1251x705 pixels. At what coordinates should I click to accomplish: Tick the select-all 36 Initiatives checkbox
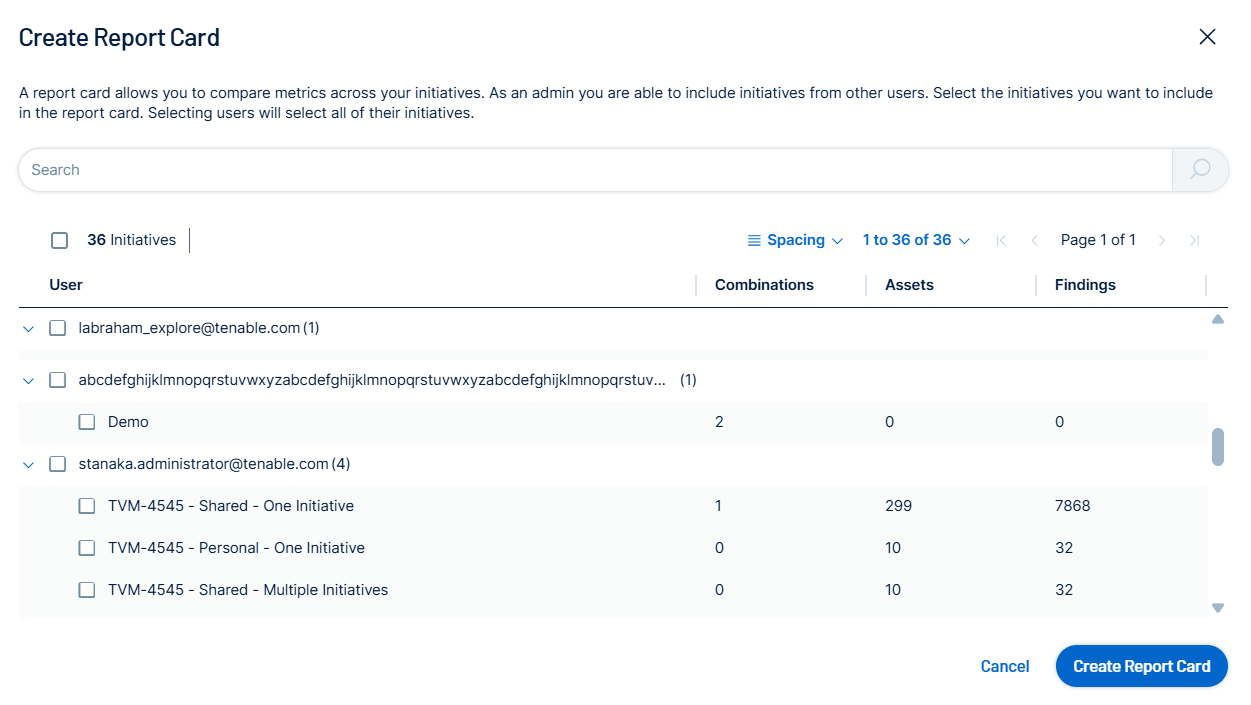coord(59,240)
